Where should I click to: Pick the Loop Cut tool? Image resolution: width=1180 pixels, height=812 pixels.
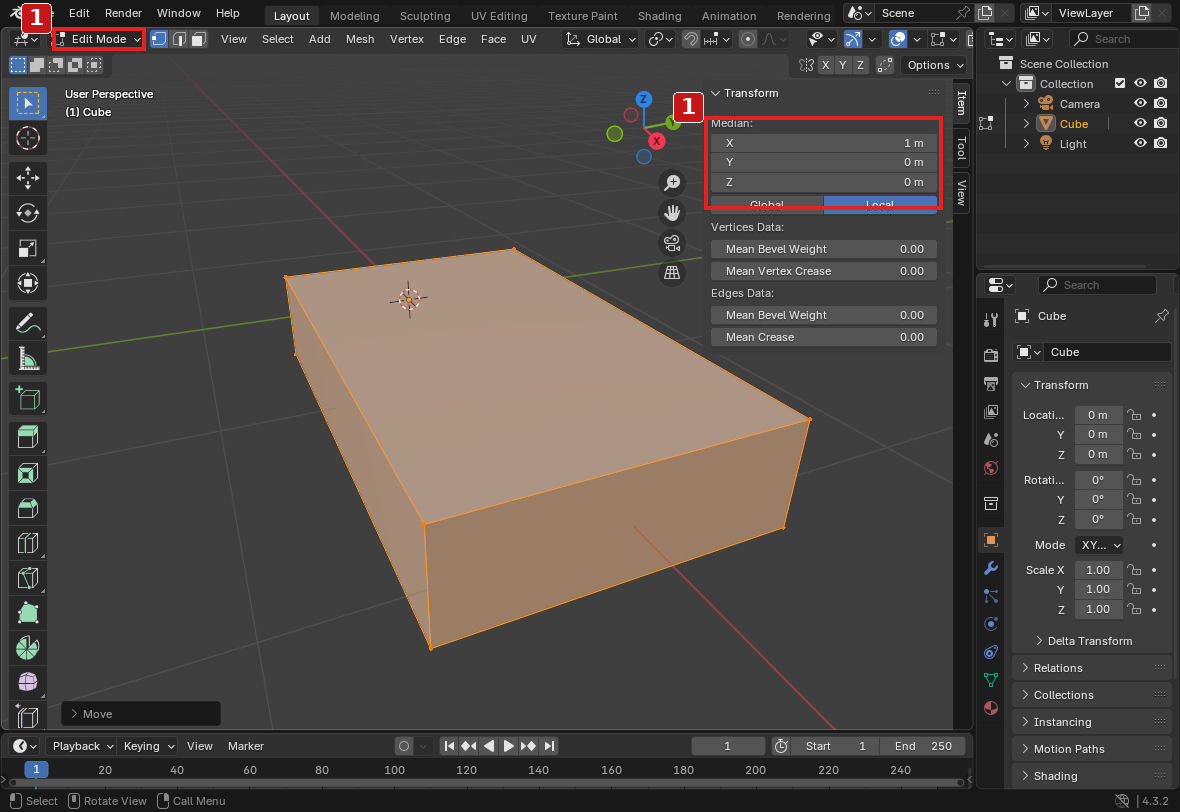tap(28, 543)
